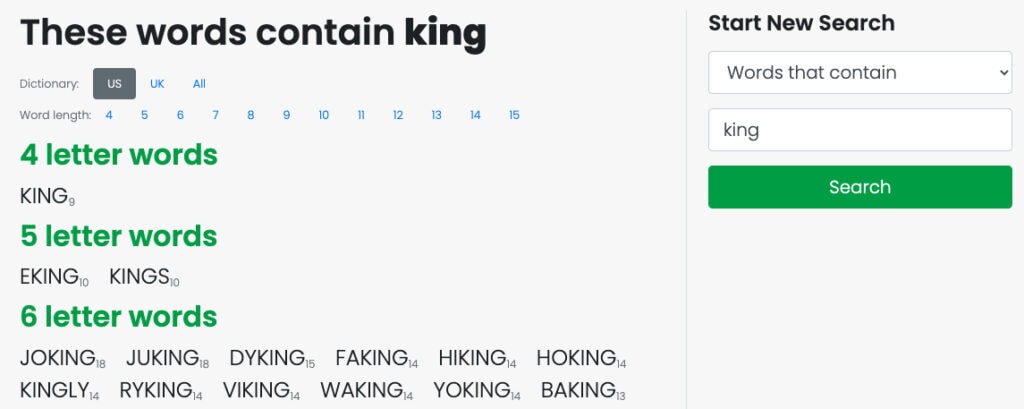Choose the All dictionaries option

click(199, 84)
